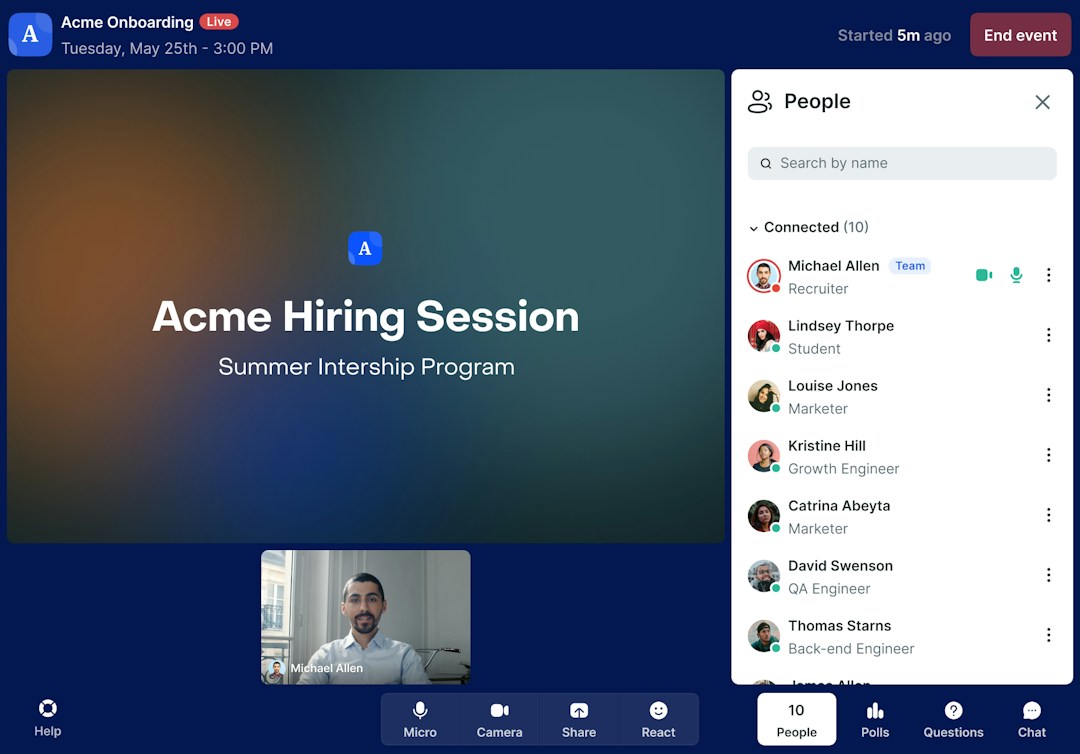Select Michael Allen's video thumbnail
Image resolution: width=1080 pixels, height=754 pixels.
coord(366,617)
